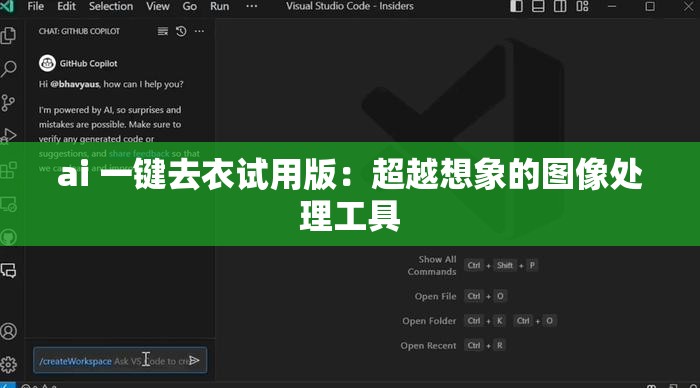
Task: Toggle primary side bar layout icon
Action: pyautogui.click(x=517, y=6)
